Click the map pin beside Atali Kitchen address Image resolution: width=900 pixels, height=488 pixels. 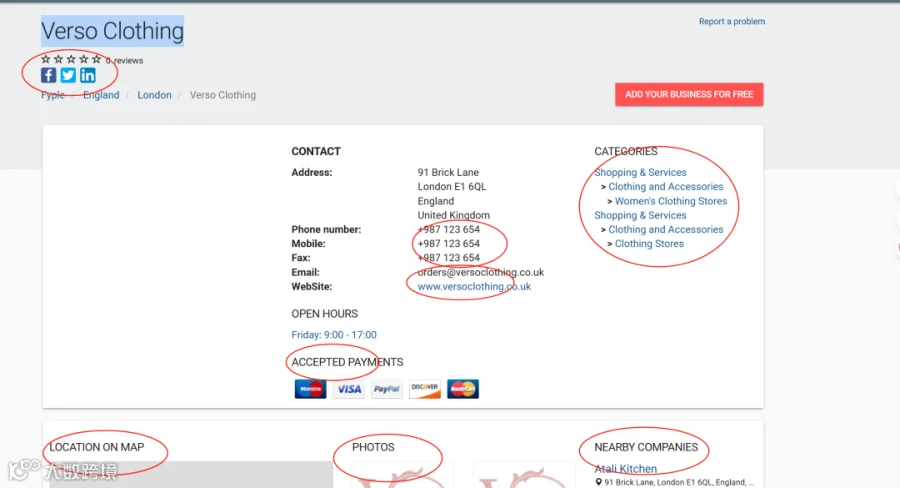pyautogui.click(x=598, y=482)
